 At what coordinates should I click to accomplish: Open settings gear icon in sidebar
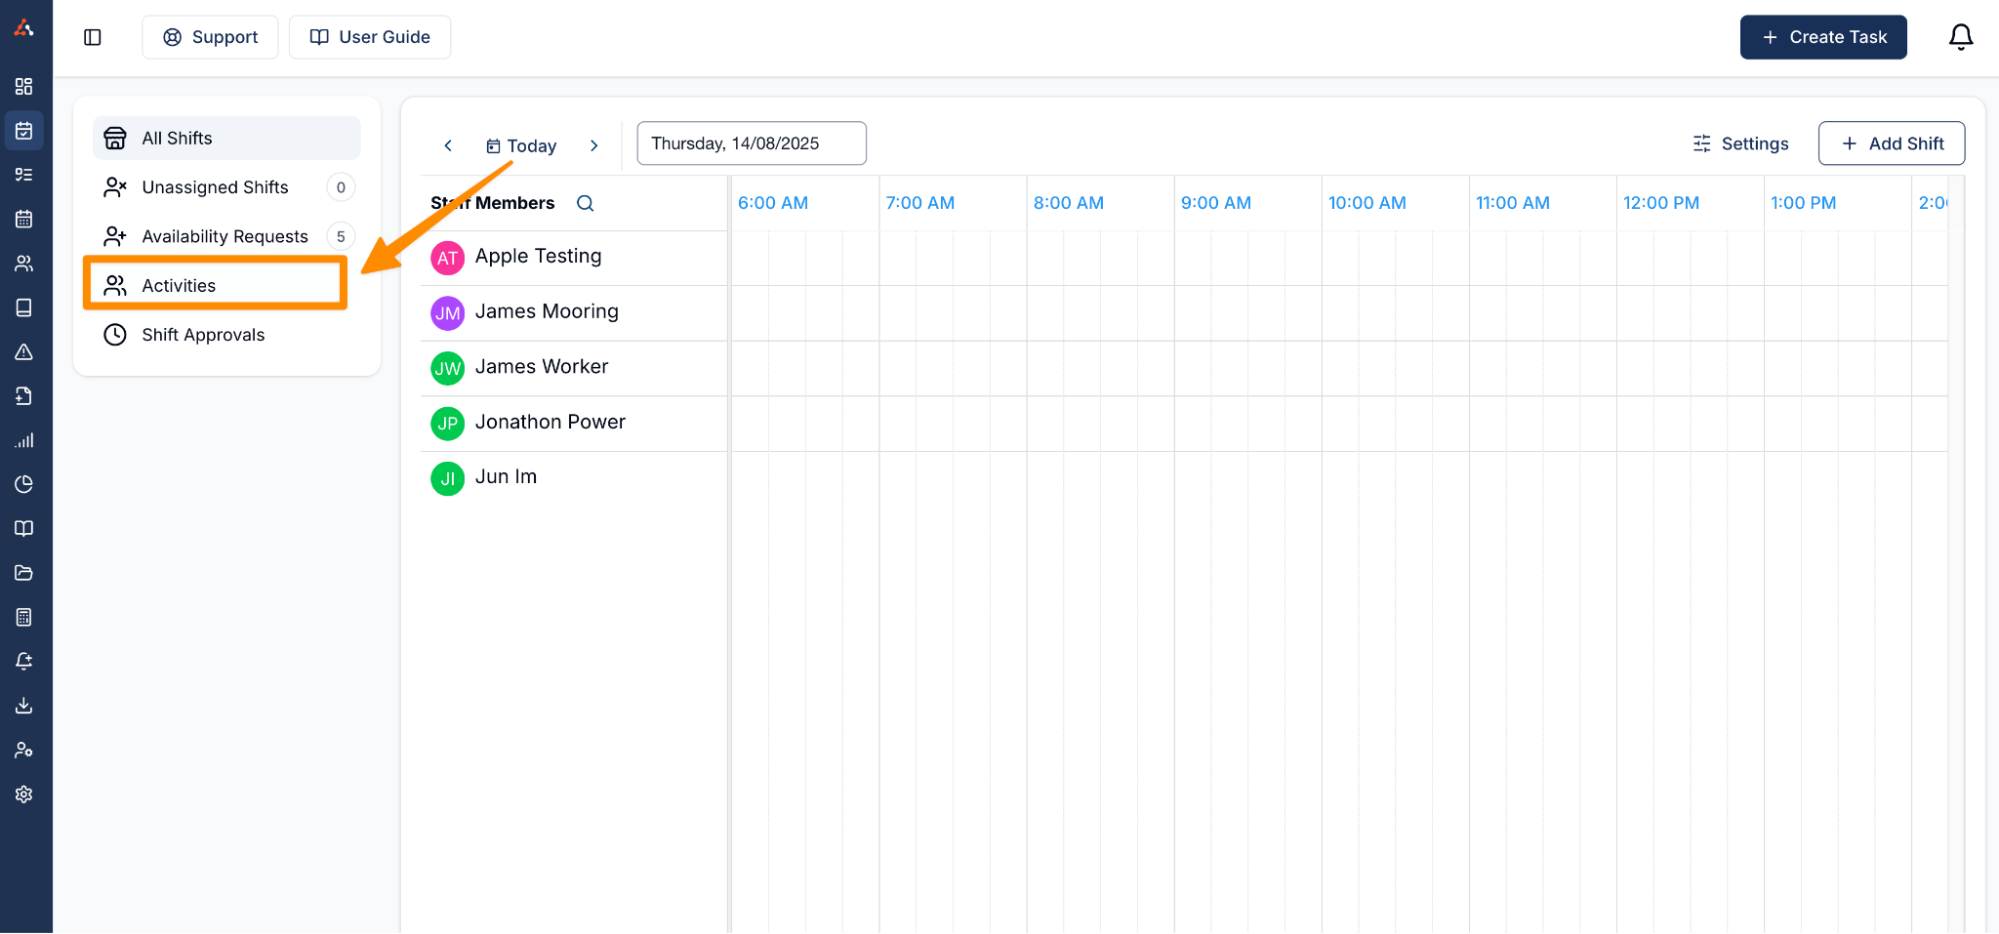pos(24,795)
